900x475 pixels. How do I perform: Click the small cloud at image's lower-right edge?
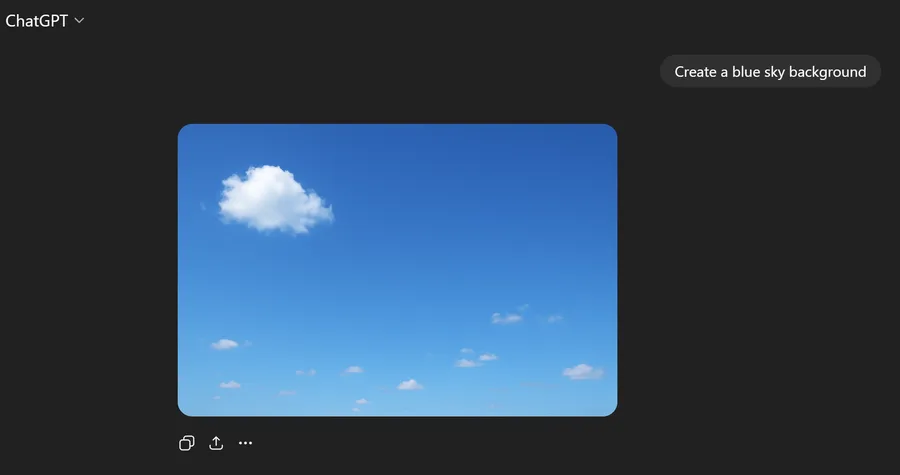583,371
